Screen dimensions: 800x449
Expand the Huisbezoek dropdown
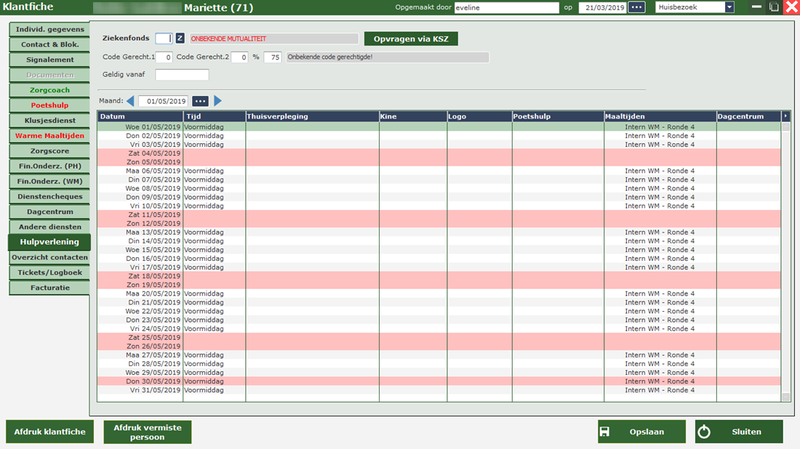click(x=729, y=7)
